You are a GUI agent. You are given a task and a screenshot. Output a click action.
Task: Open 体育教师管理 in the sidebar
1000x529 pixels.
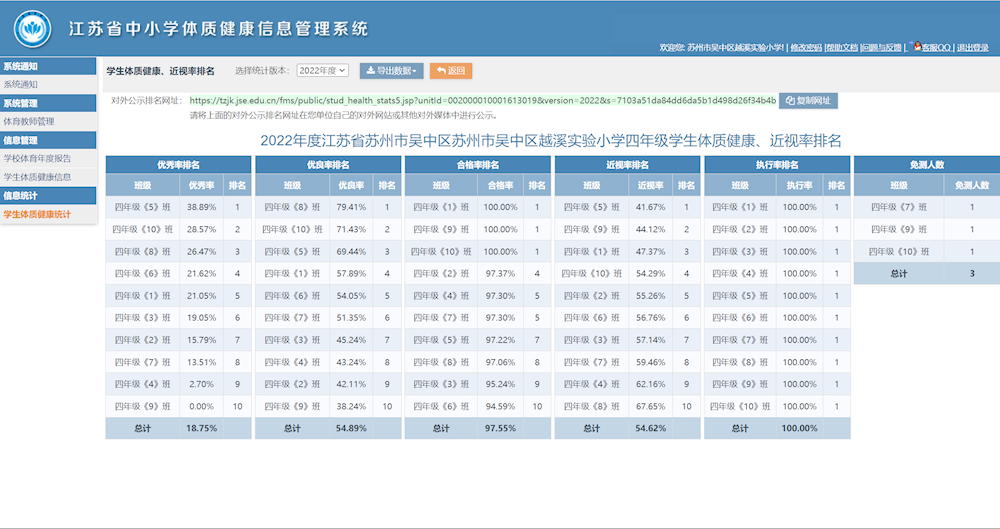tap(48, 121)
